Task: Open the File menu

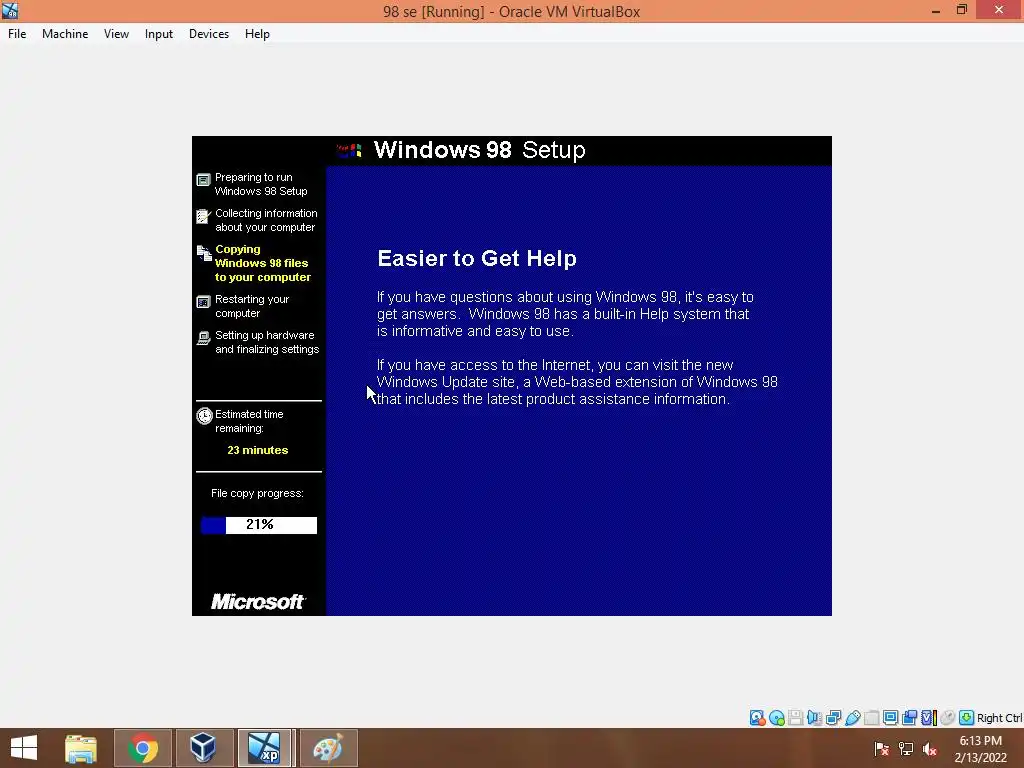Action: click(17, 34)
